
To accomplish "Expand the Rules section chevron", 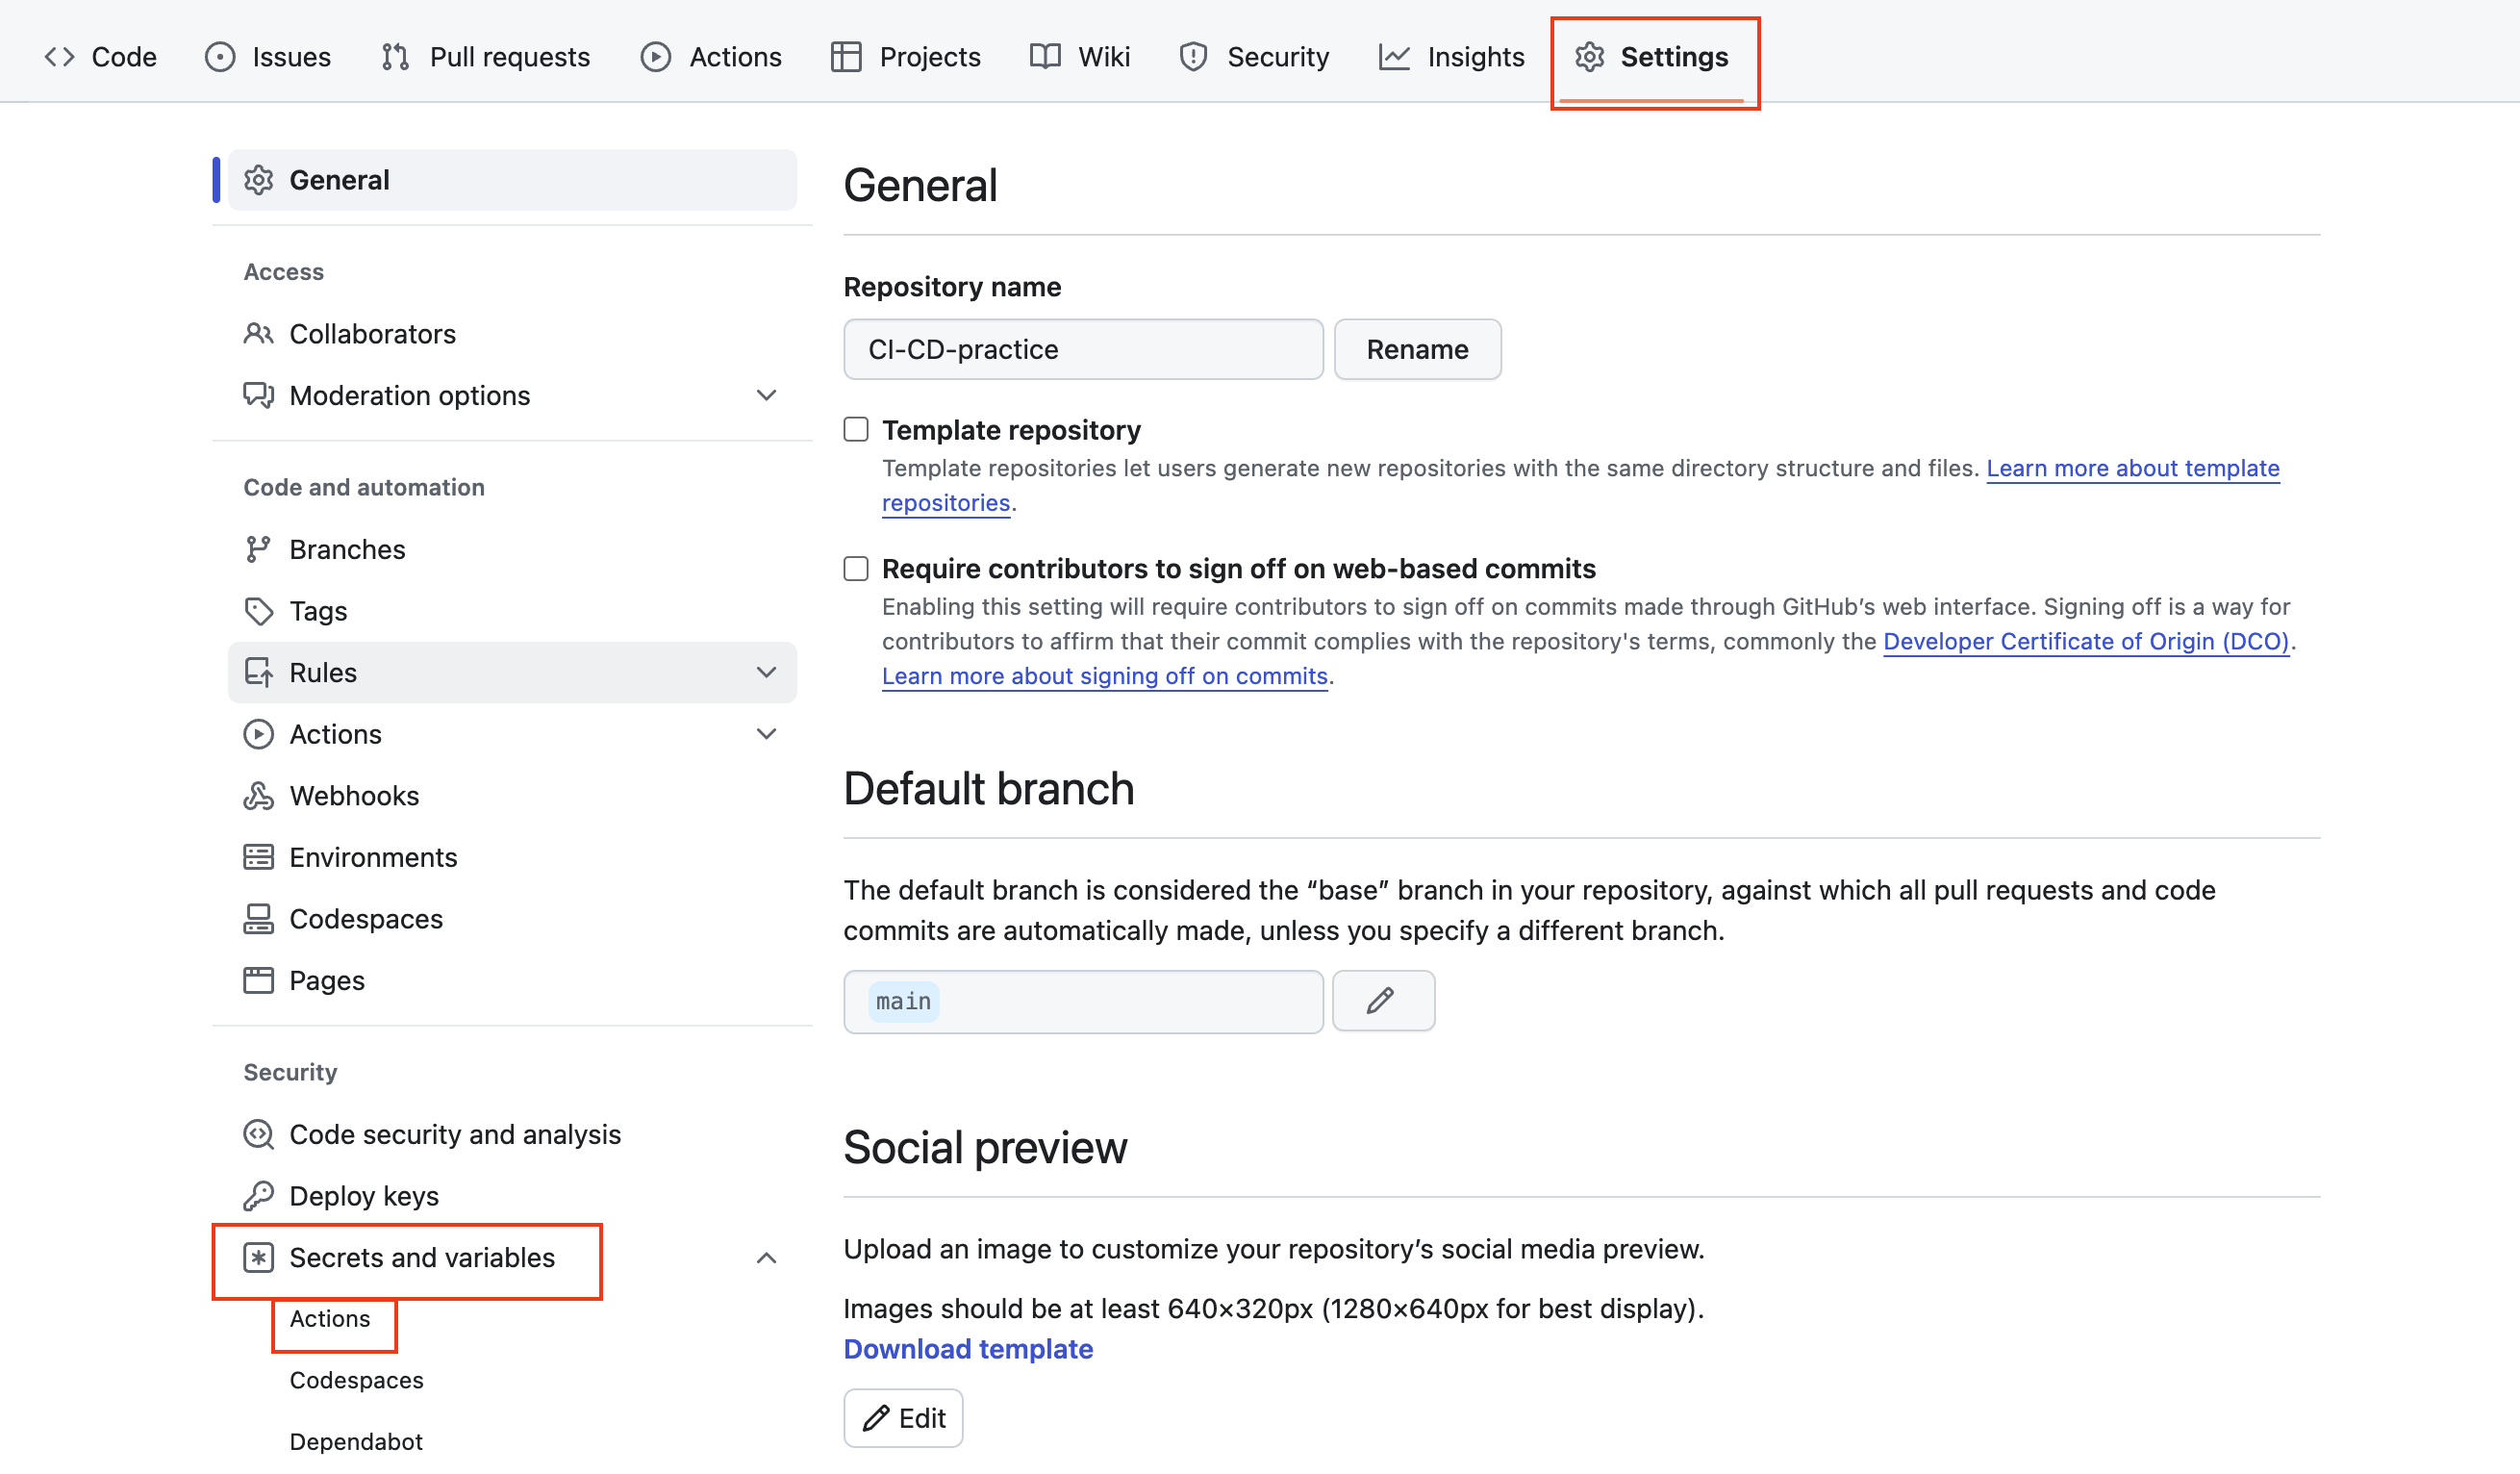I will (766, 673).
